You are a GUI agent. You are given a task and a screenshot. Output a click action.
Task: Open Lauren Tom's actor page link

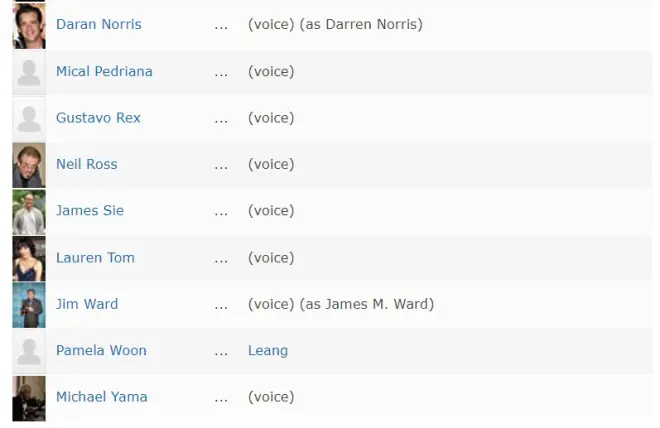tap(96, 258)
